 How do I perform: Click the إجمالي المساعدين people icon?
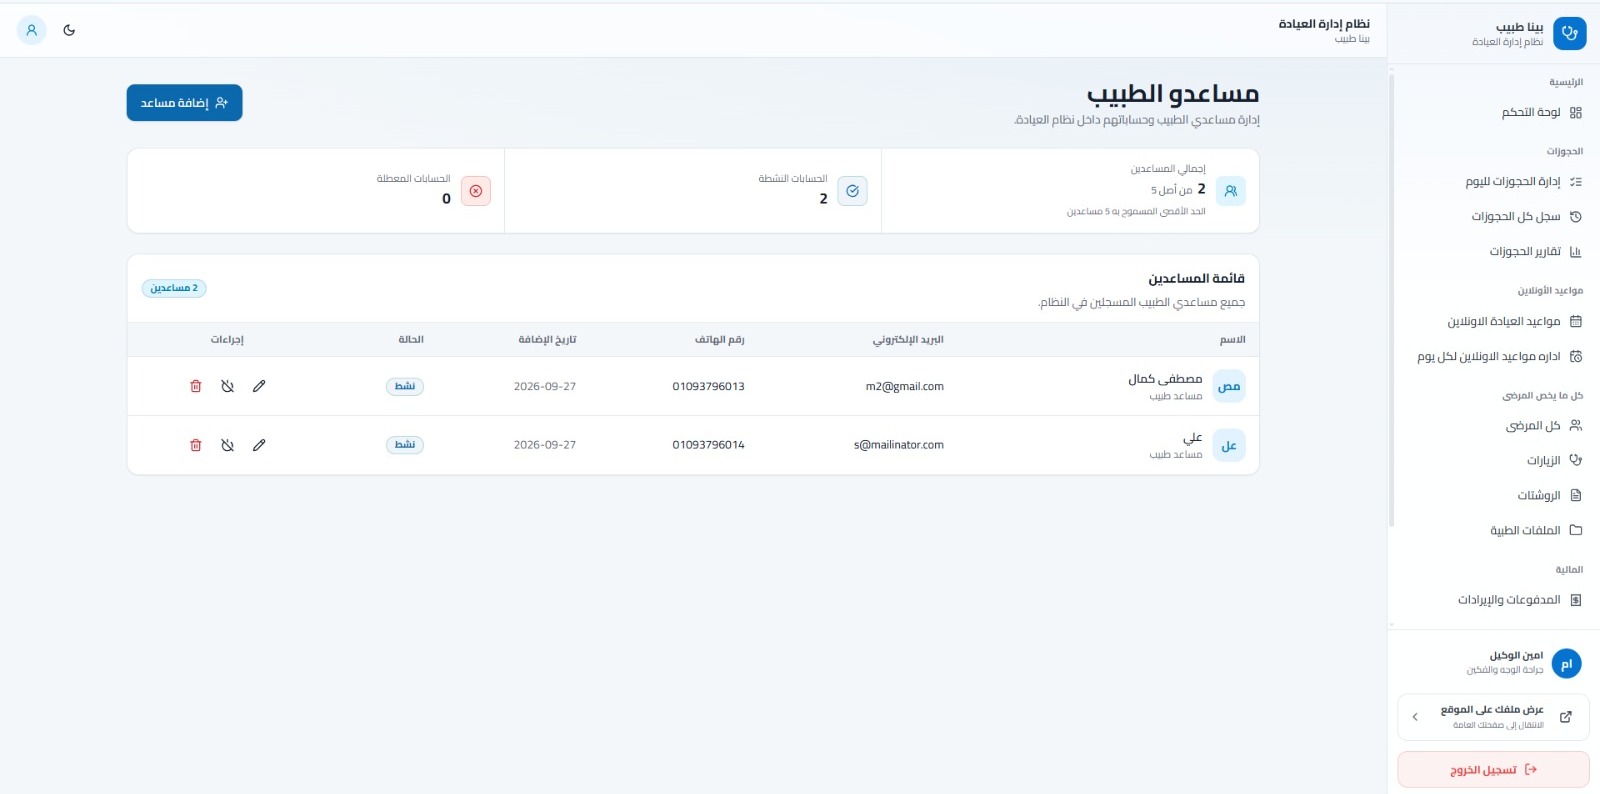pos(1231,191)
